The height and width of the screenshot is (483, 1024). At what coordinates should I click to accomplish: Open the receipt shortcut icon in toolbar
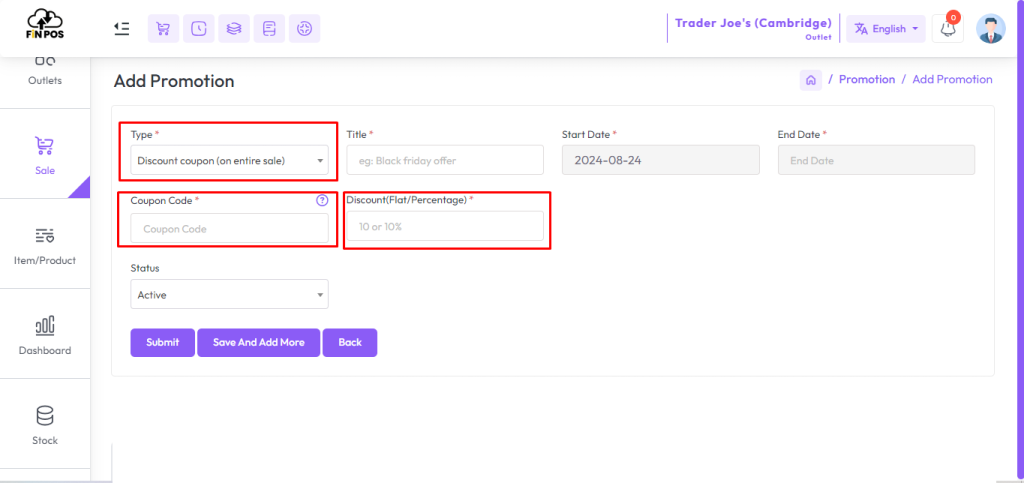269,29
